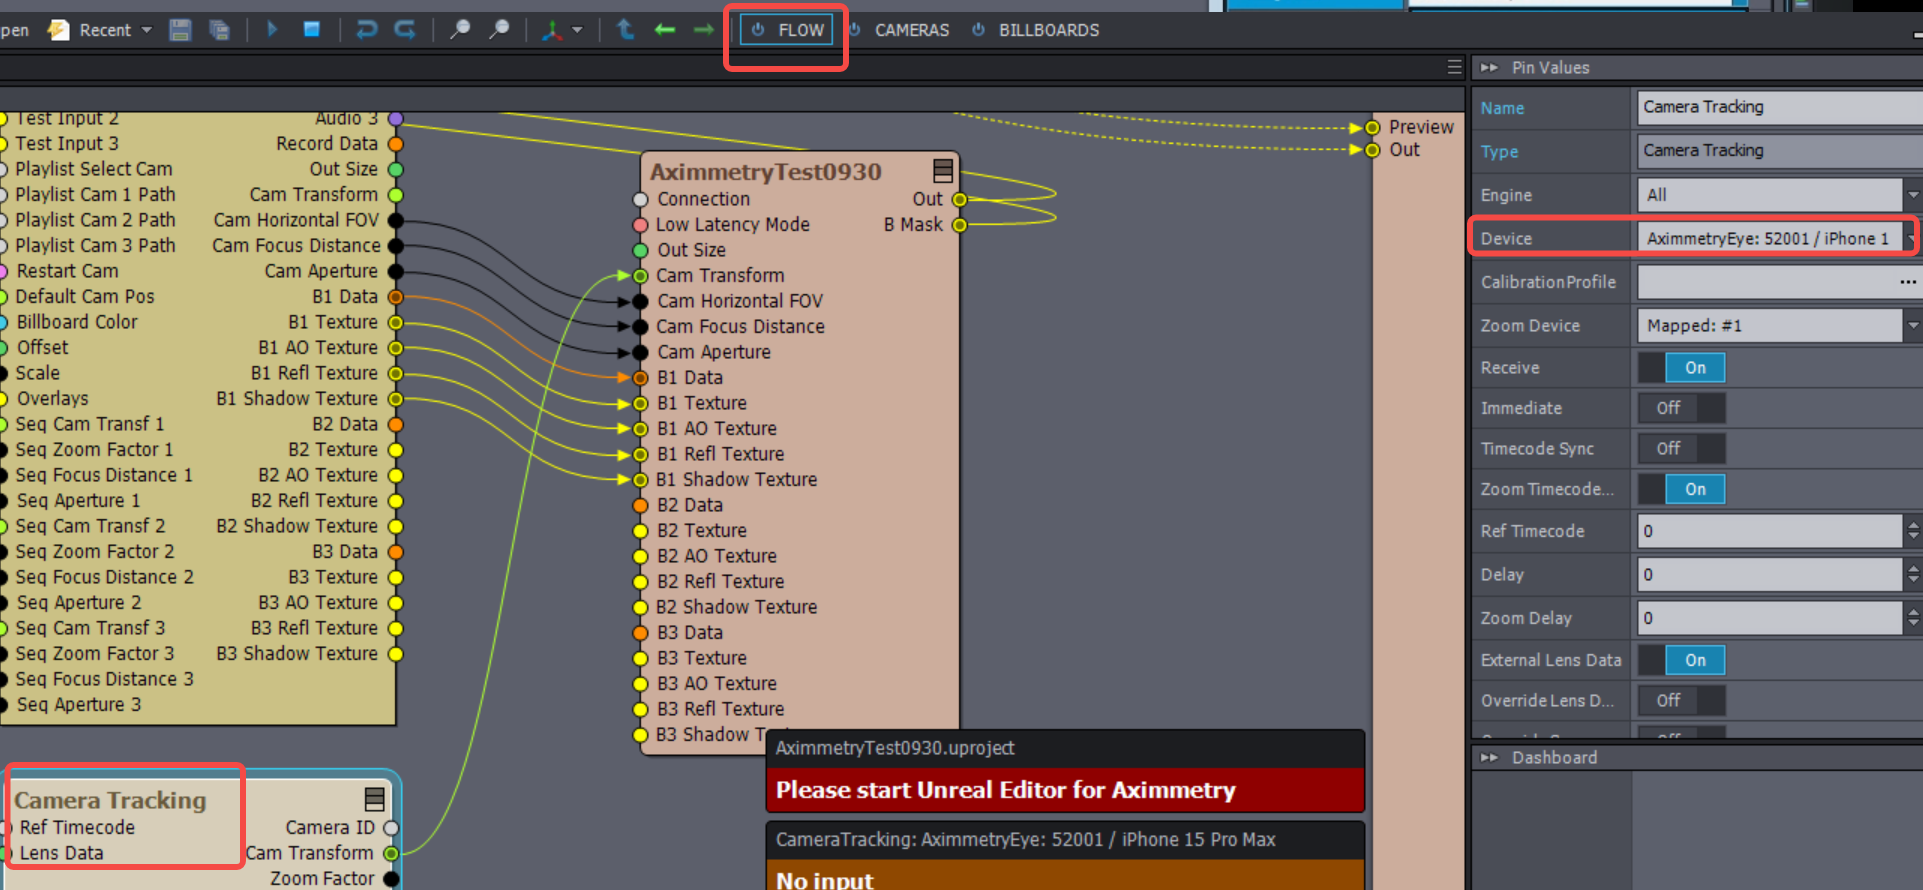
Task: Click the Low Latency Mode input pin
Action: [641, 225]
